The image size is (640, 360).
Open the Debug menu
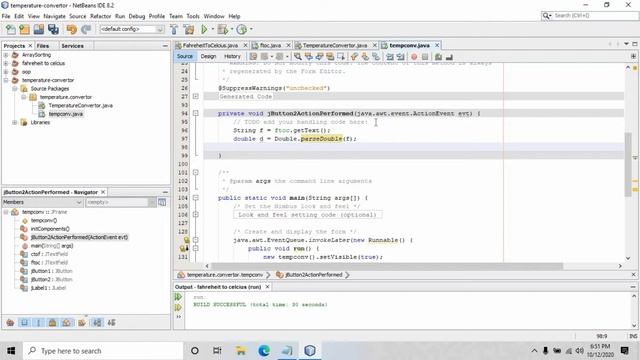tap(137, 16)
